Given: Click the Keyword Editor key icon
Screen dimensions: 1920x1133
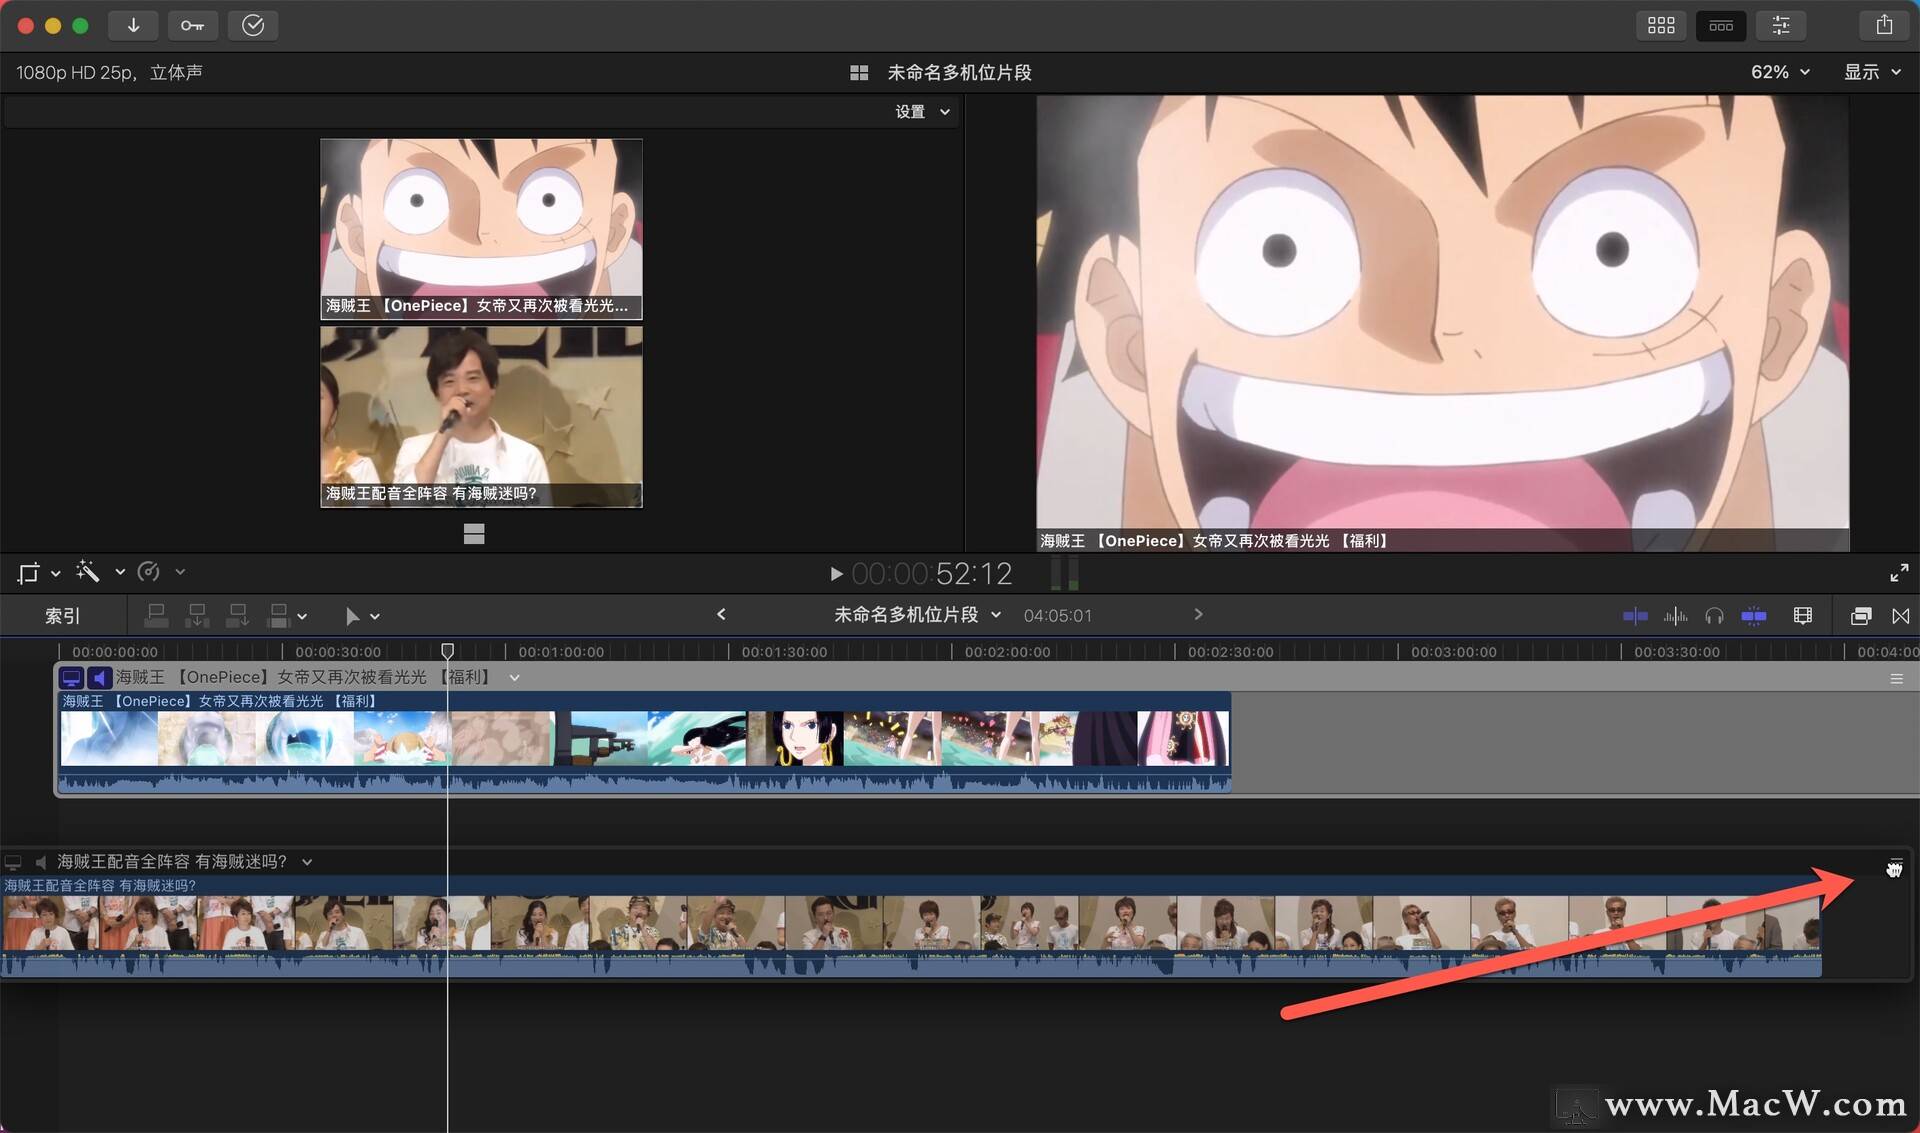Looking at the screenshot, I should 192,25.
